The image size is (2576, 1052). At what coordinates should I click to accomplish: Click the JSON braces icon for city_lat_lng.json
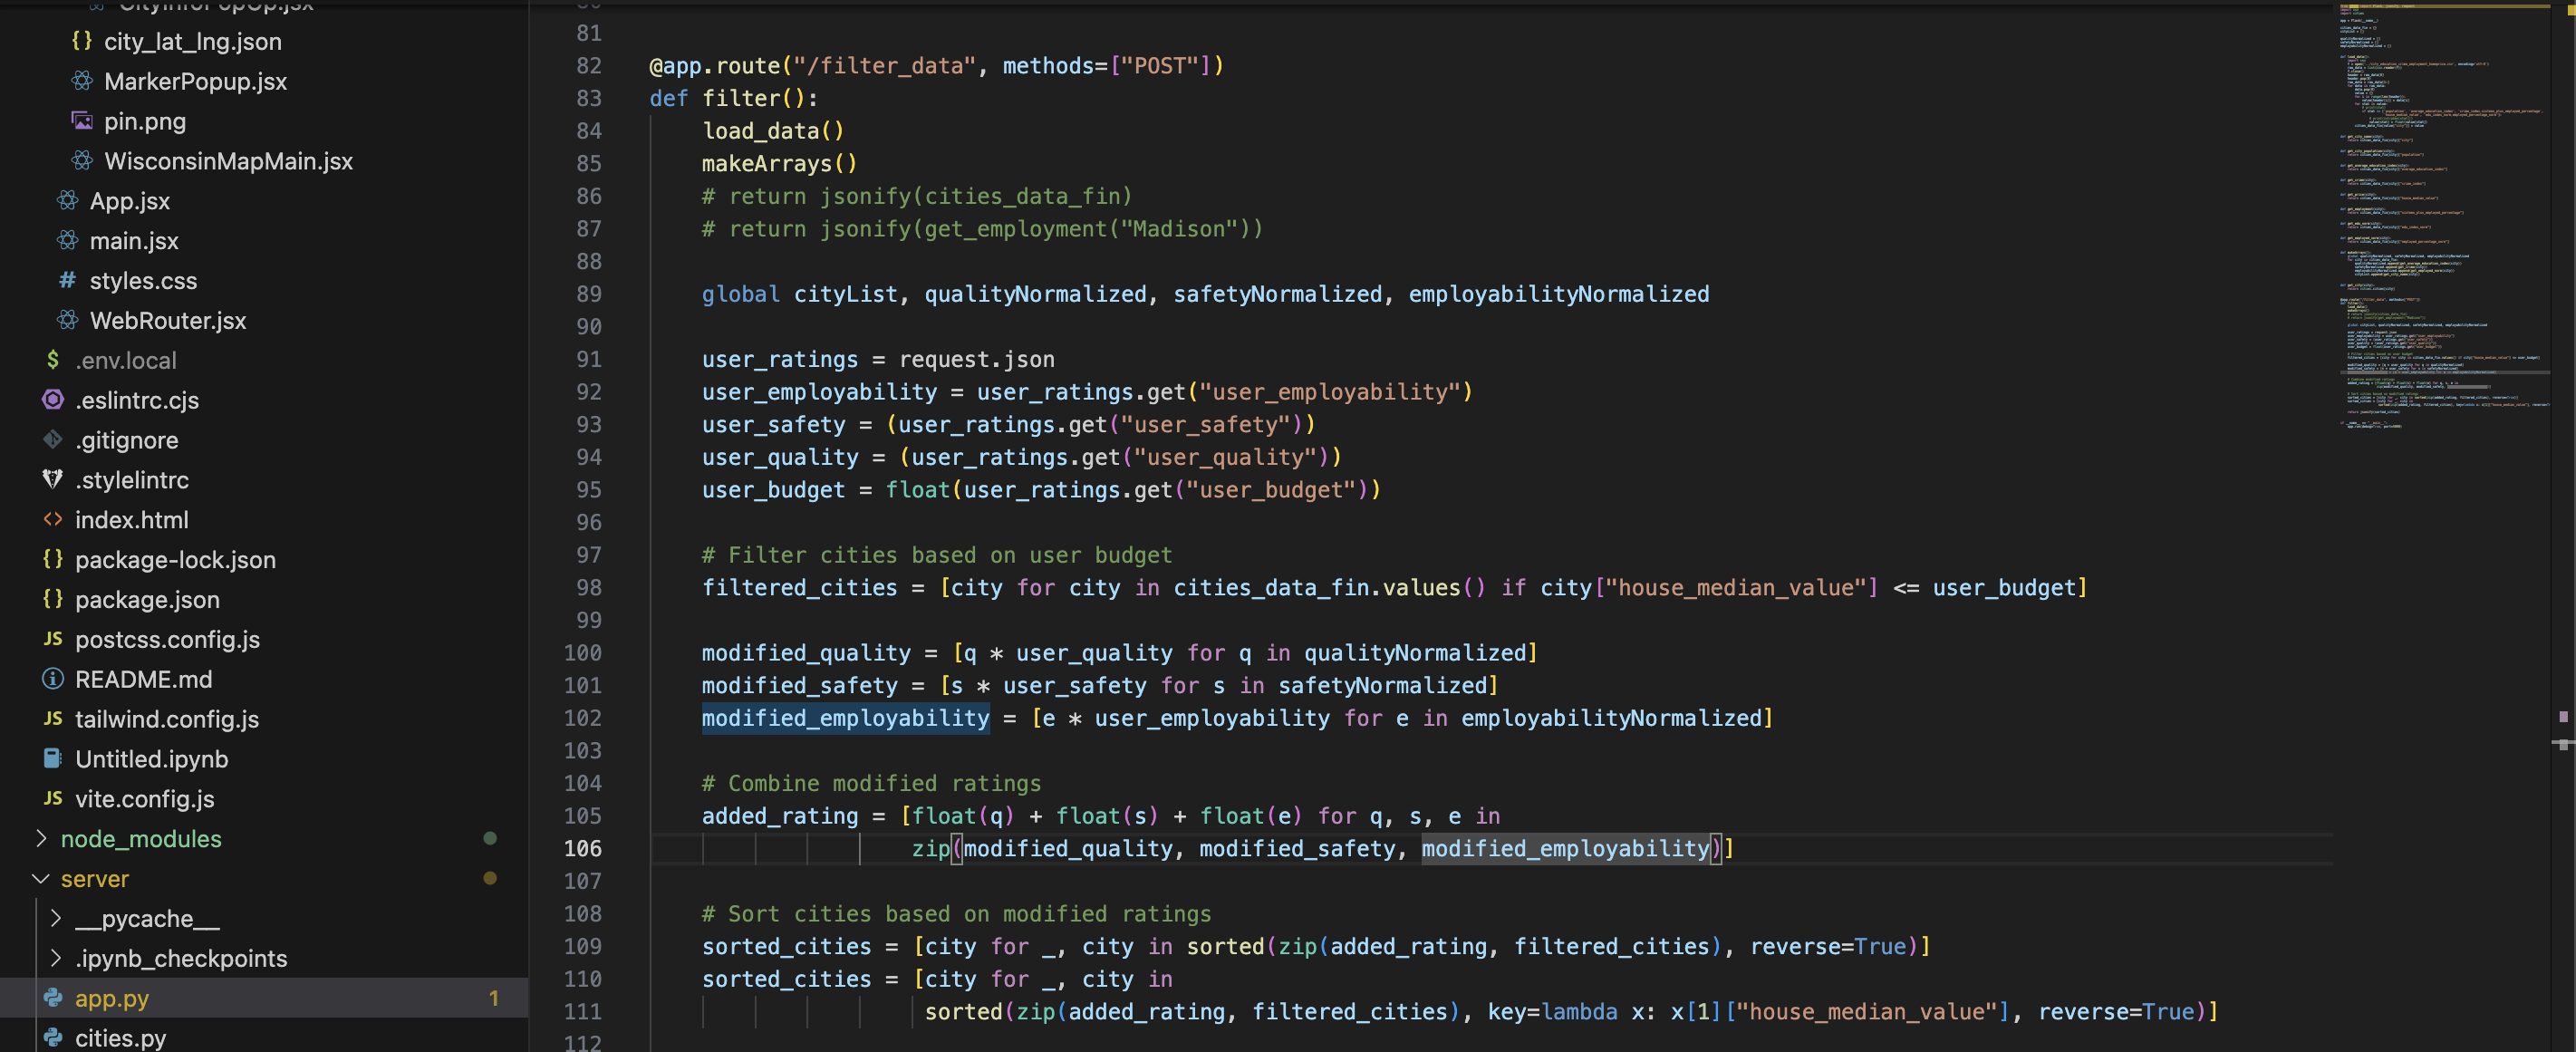tap(82, 41)
